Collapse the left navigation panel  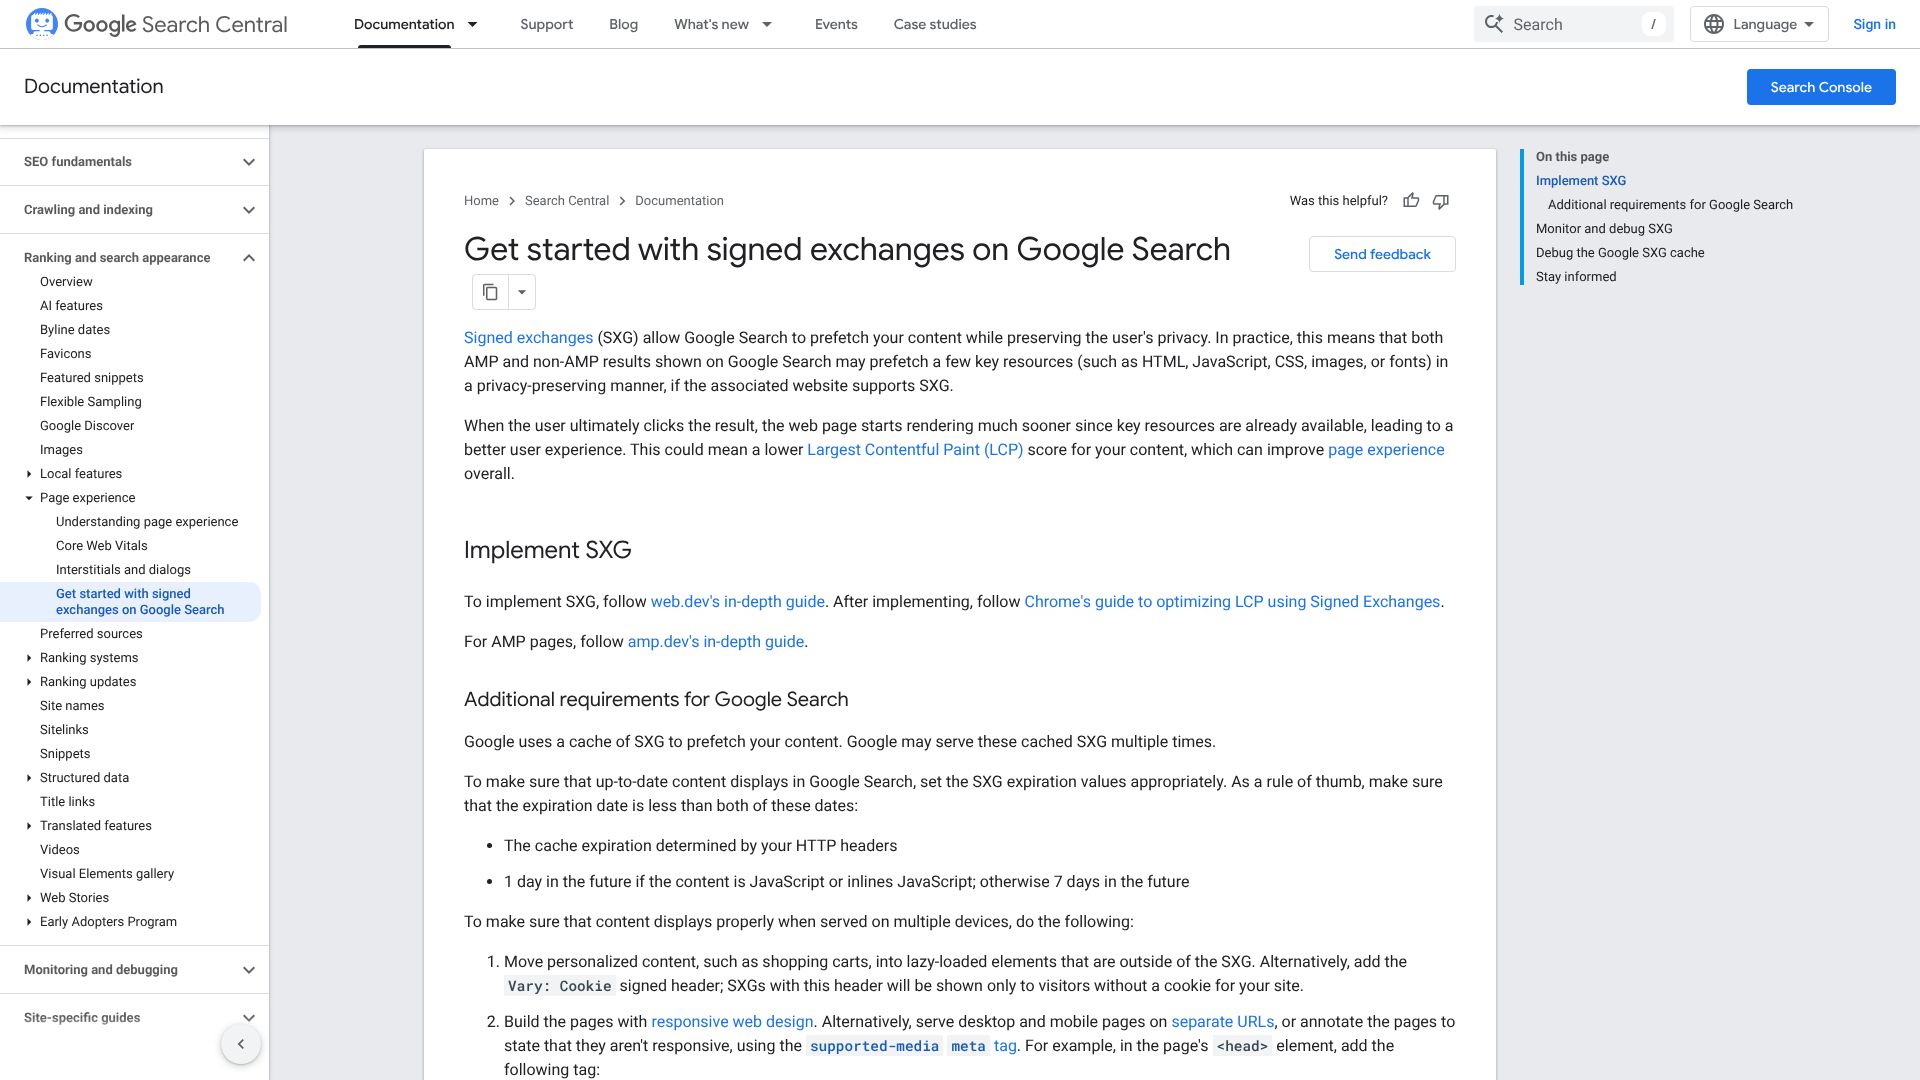click(x=241, y=1045)
